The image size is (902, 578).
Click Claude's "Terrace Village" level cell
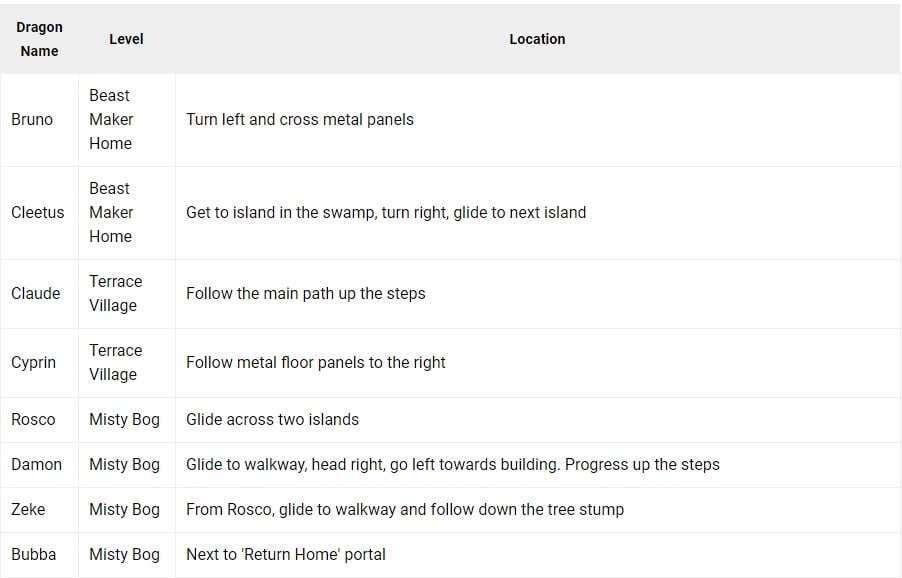click(x=115, y=293)
